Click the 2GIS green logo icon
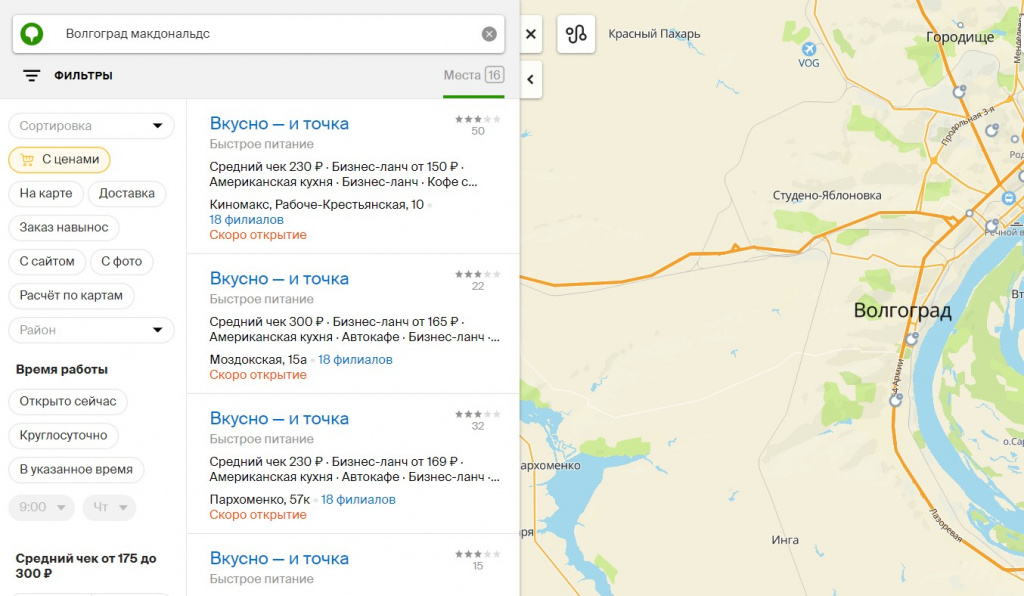1024x596 pixels. [x=32, y=34]
